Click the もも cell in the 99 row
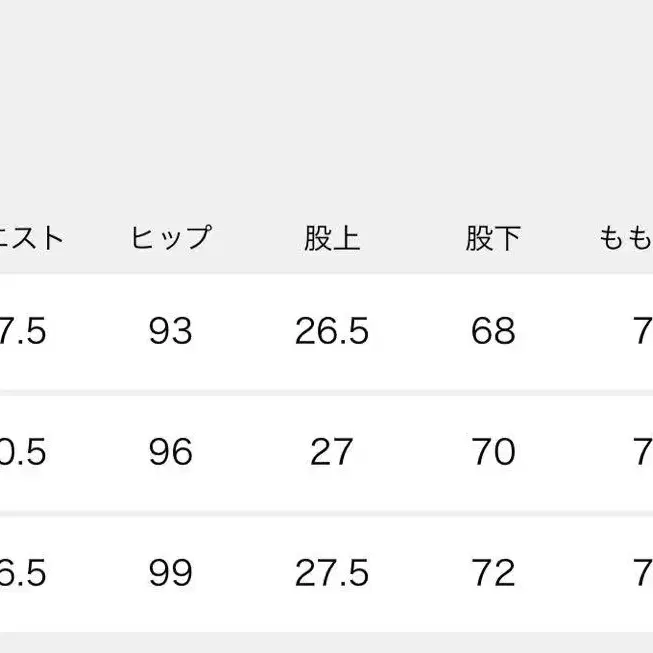This screenshot has width=653, height=653. 642,573
